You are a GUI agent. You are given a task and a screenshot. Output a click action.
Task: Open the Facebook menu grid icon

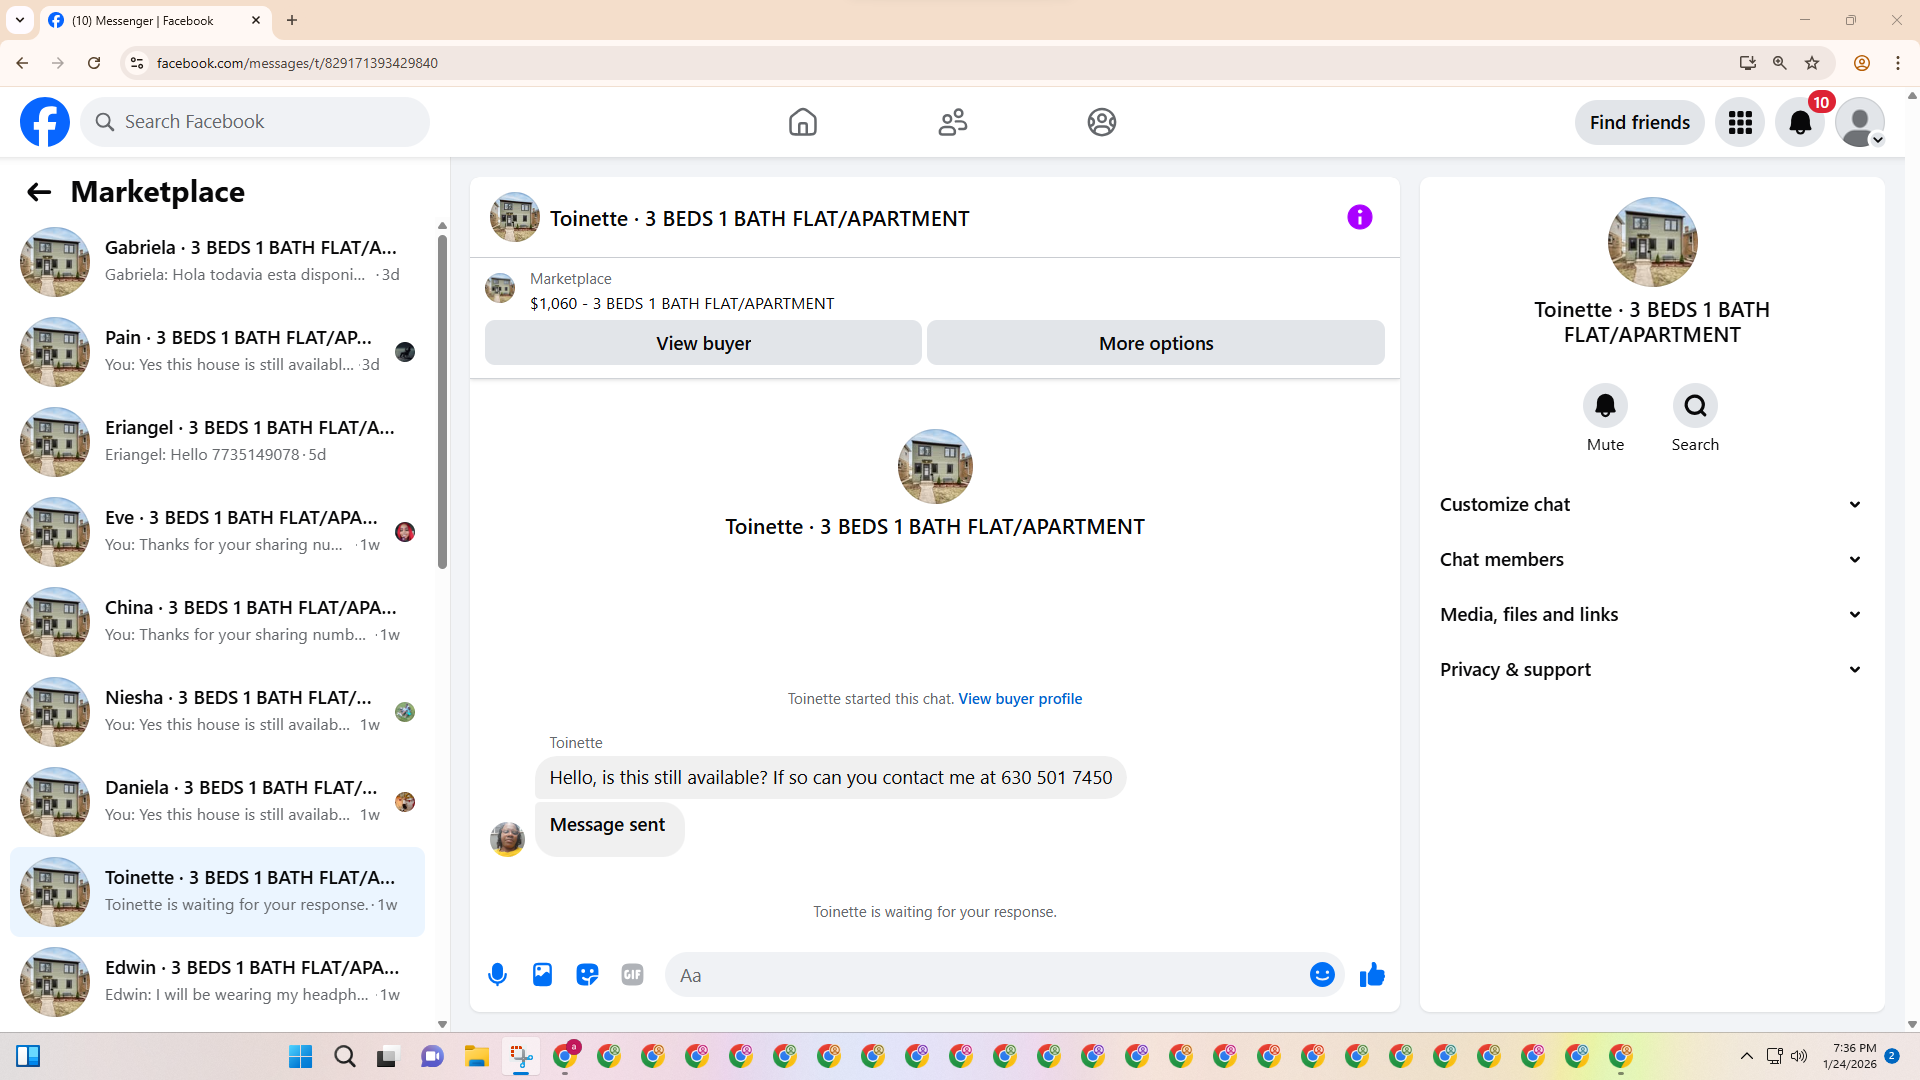[1739, 122]
